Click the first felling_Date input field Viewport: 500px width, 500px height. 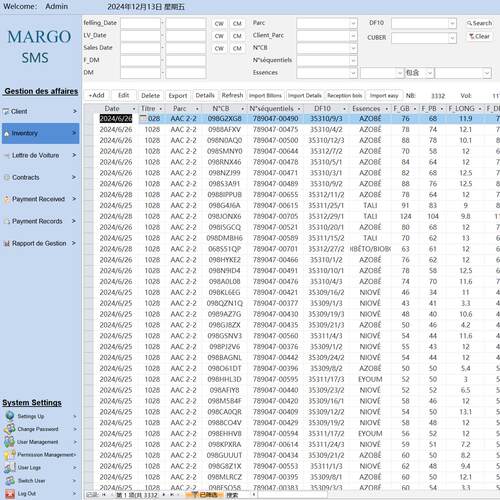(140, 23)
